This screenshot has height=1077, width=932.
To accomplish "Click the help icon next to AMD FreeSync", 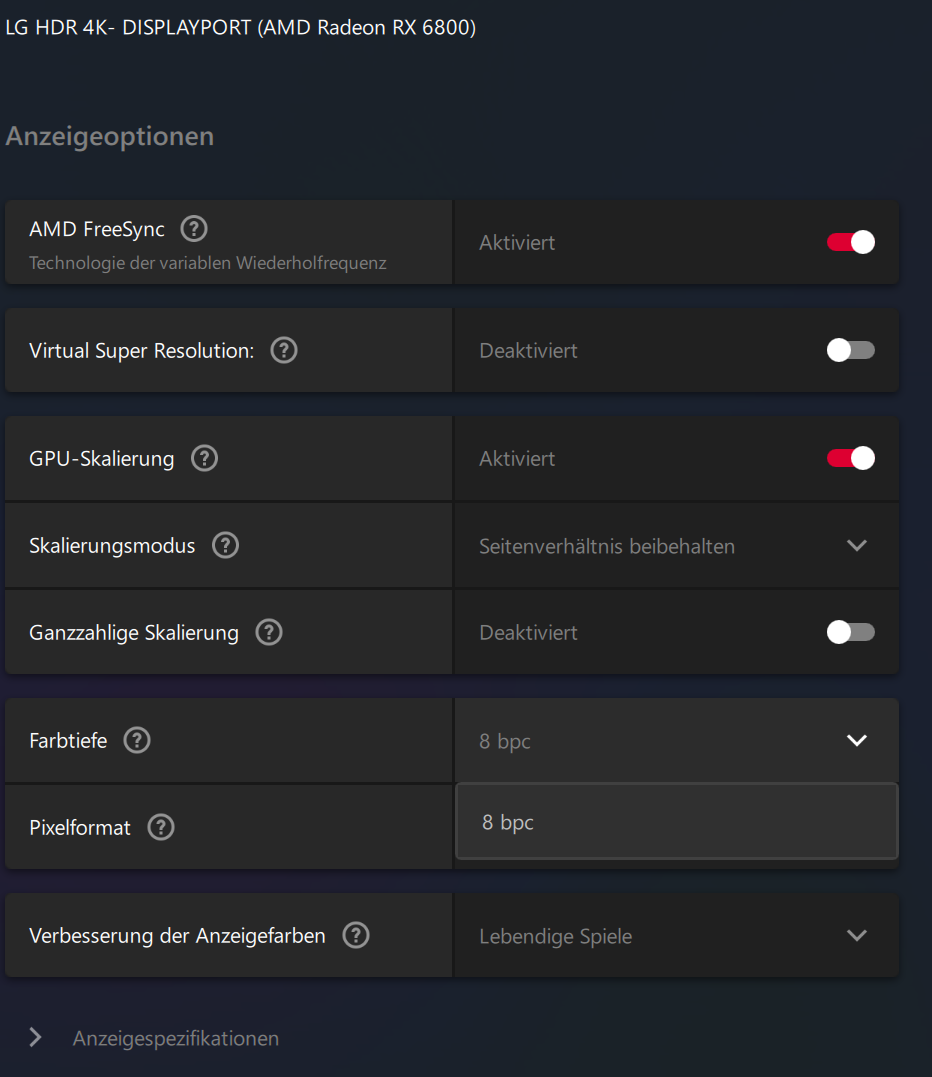I will point(194,229).
